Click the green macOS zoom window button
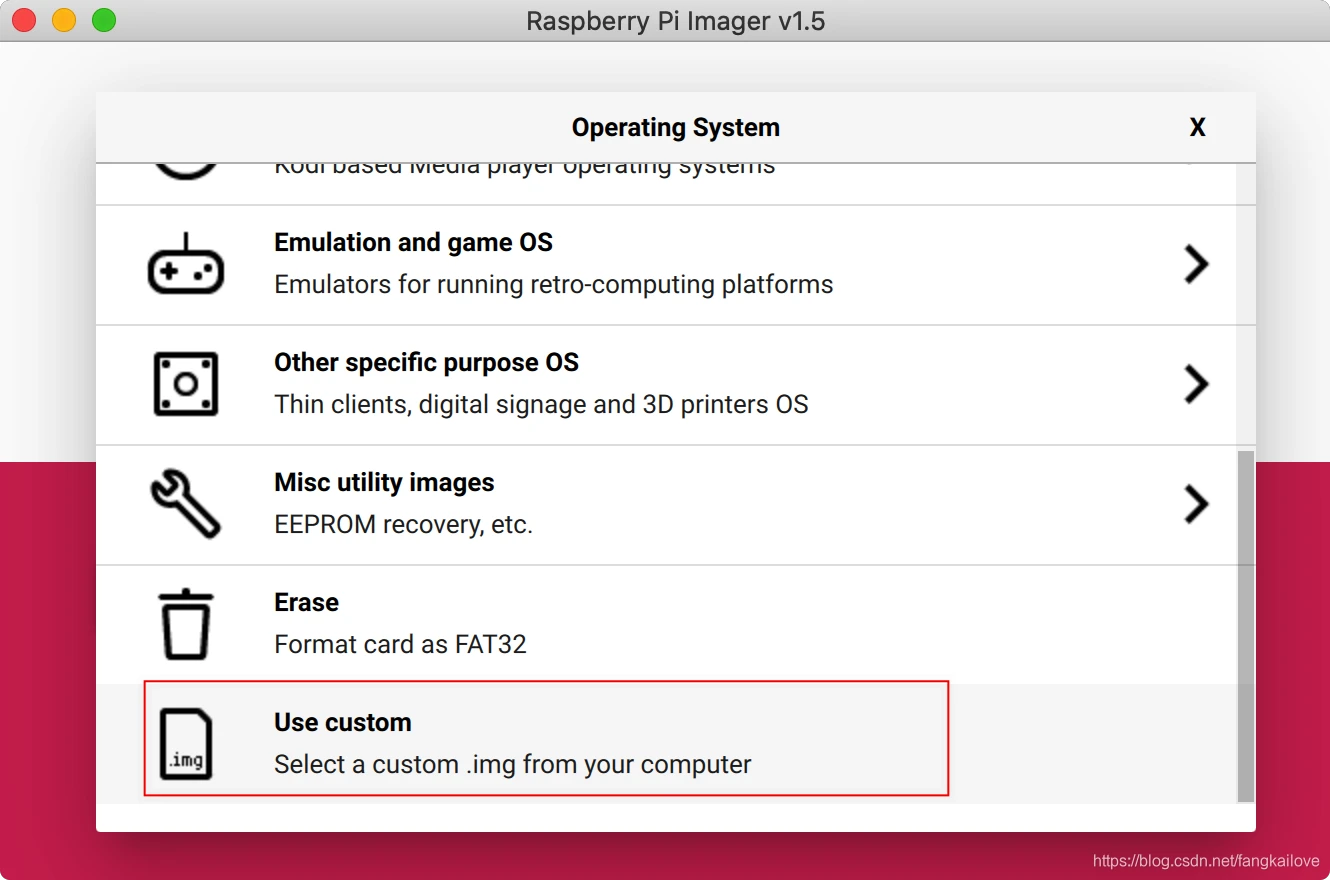Image resolution: width=1330 pixels, height=880 pixels. pyautogui.click(x=104, y=20)
